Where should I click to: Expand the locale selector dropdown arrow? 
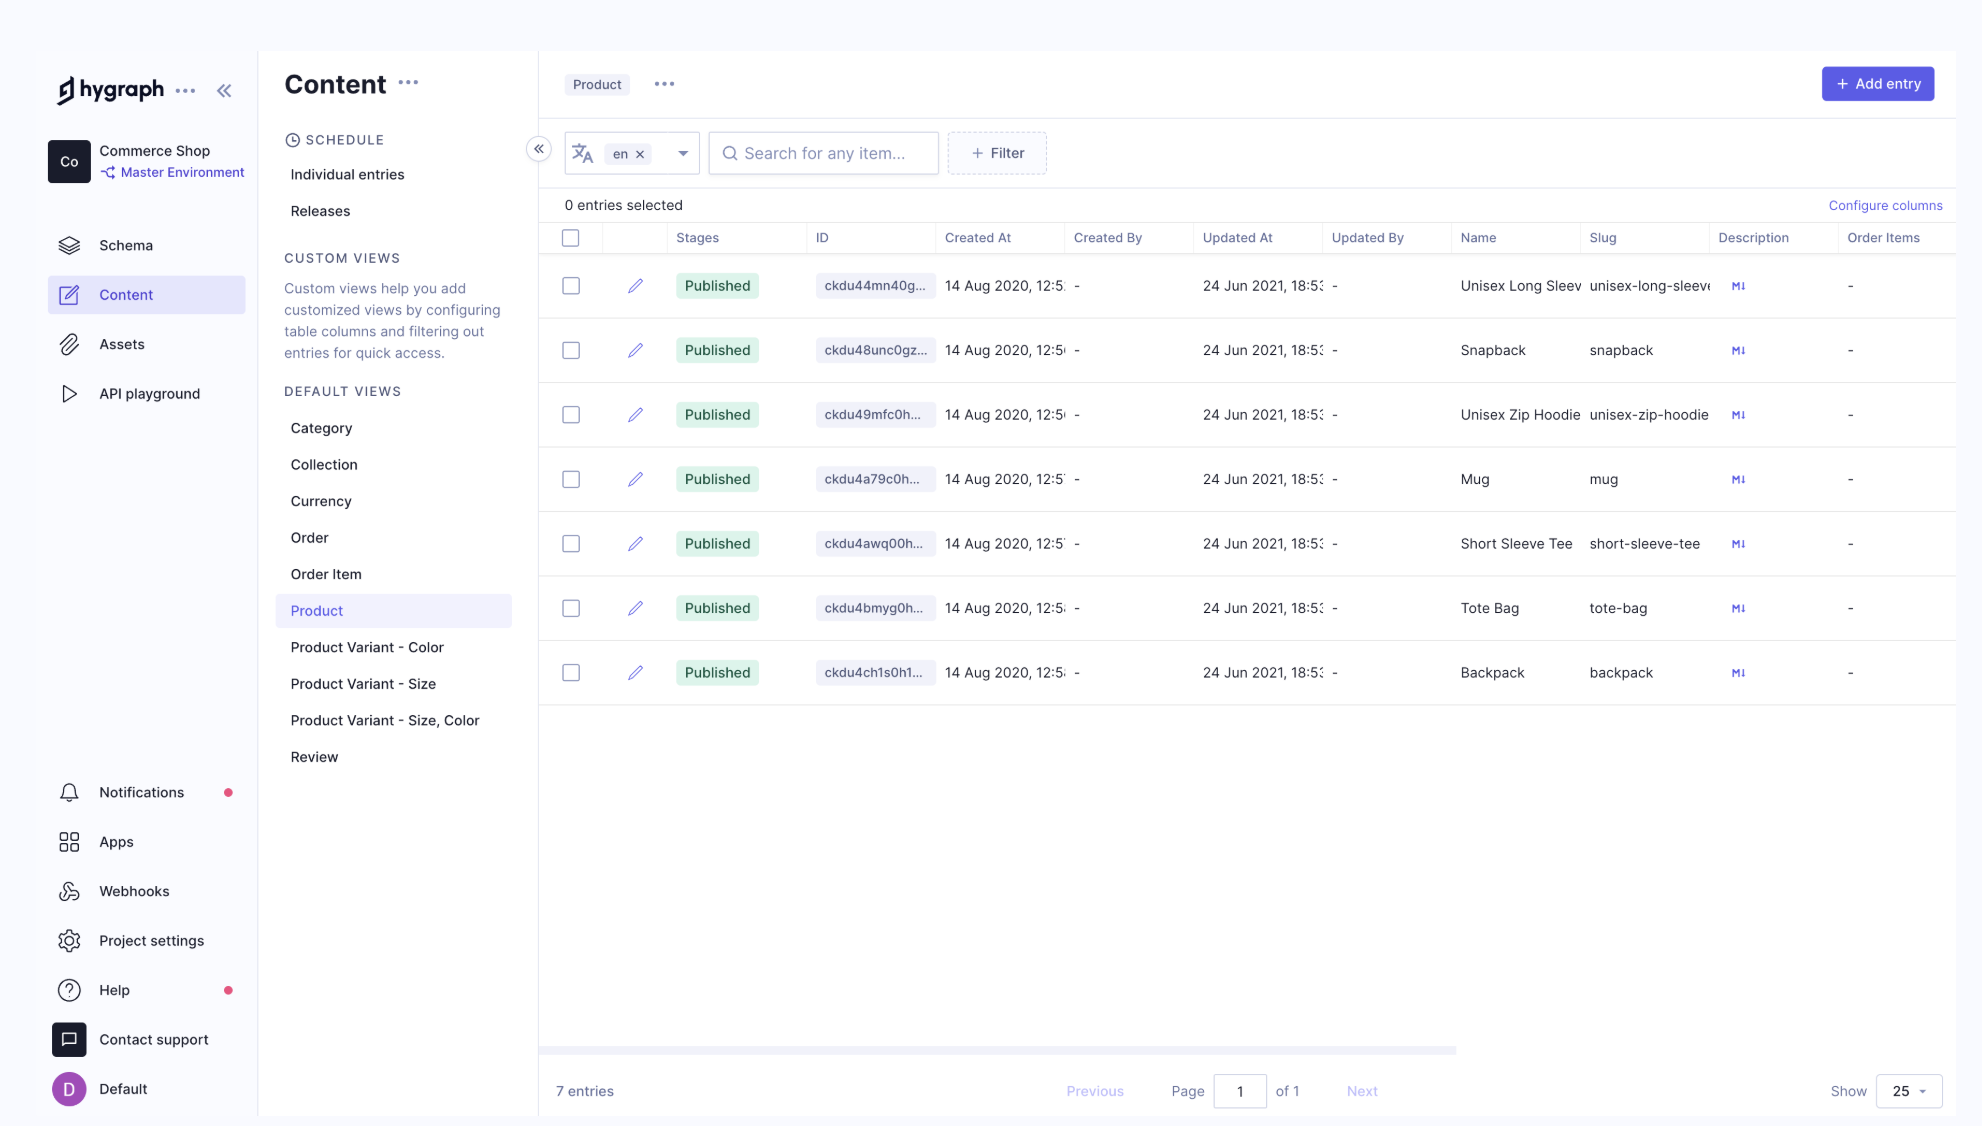click(683, 154)
